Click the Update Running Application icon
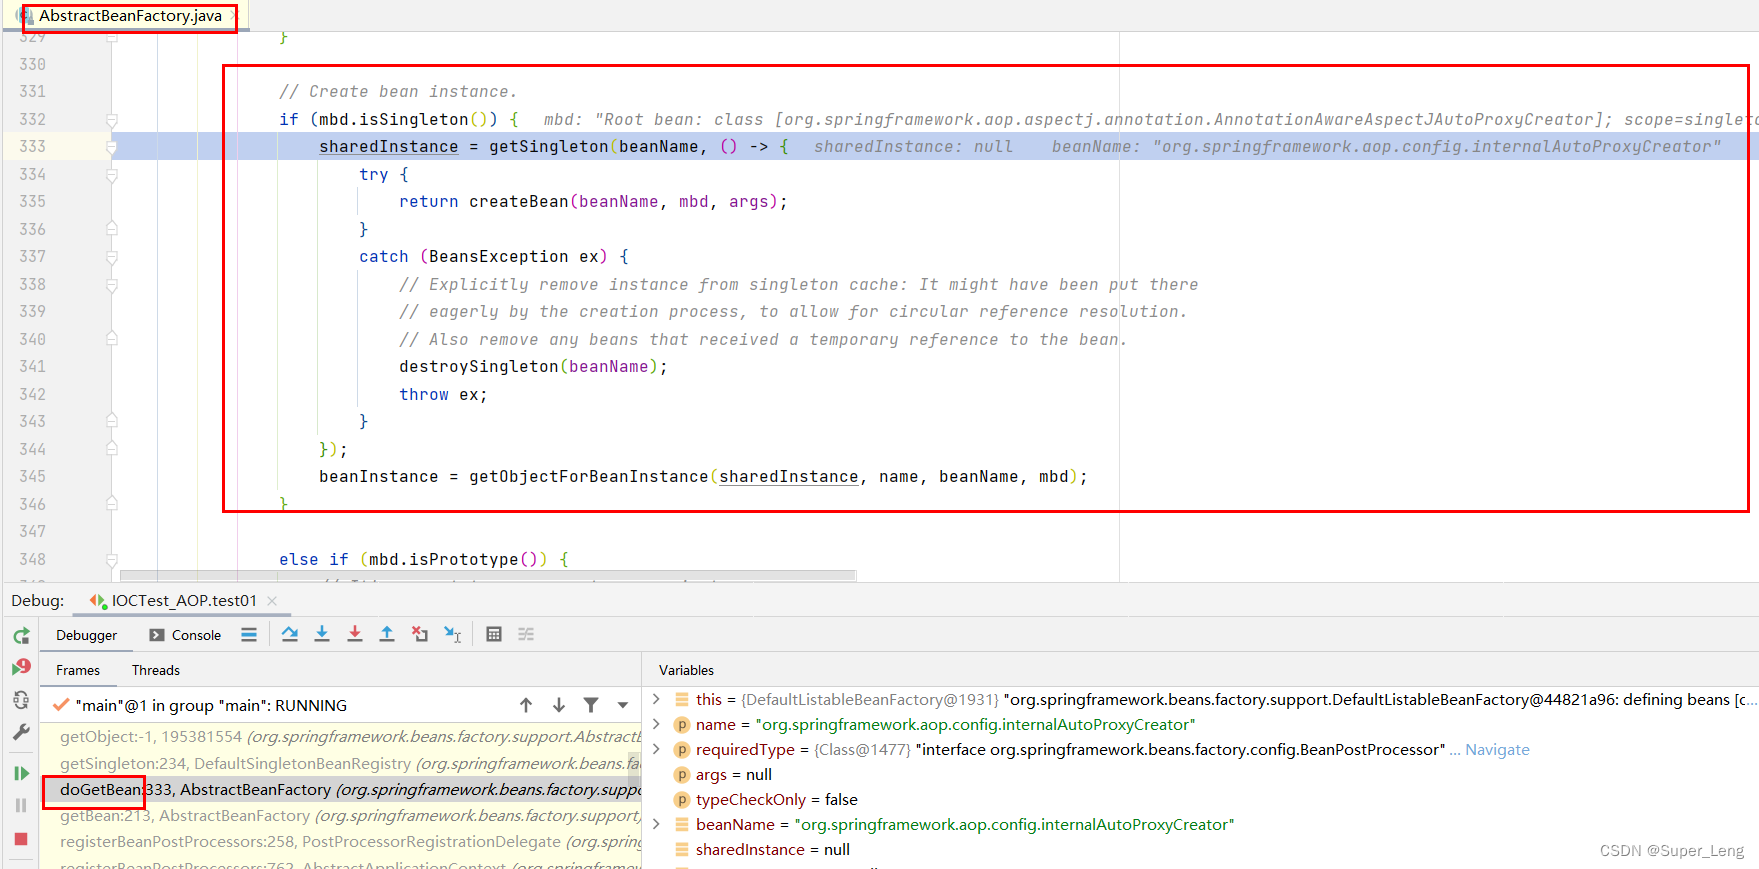The image size is (1759, 869). coord(21,700)
